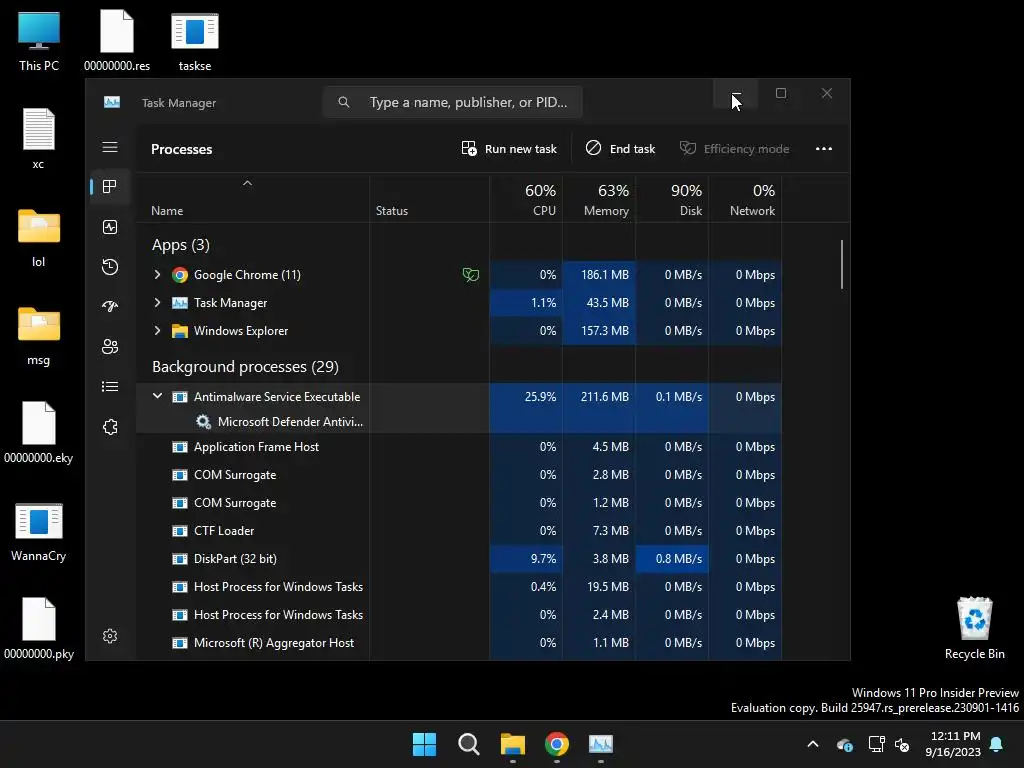The height and width of the screenshot is (768, 1024).
Task: Click DiskPart's 0.8 MB/s disk cell
Action: click(672, 559)
